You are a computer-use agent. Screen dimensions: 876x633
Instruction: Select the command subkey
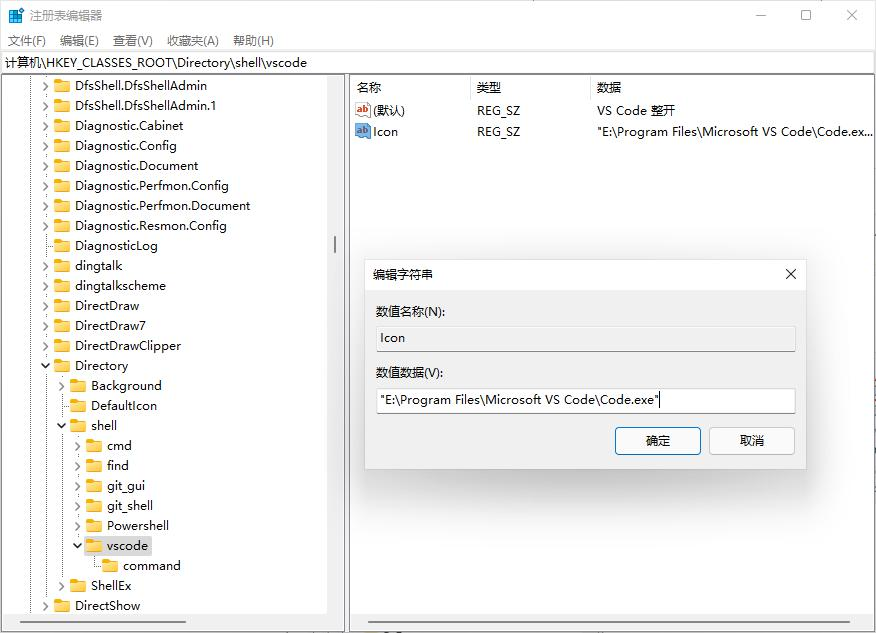tap(151, 566)
